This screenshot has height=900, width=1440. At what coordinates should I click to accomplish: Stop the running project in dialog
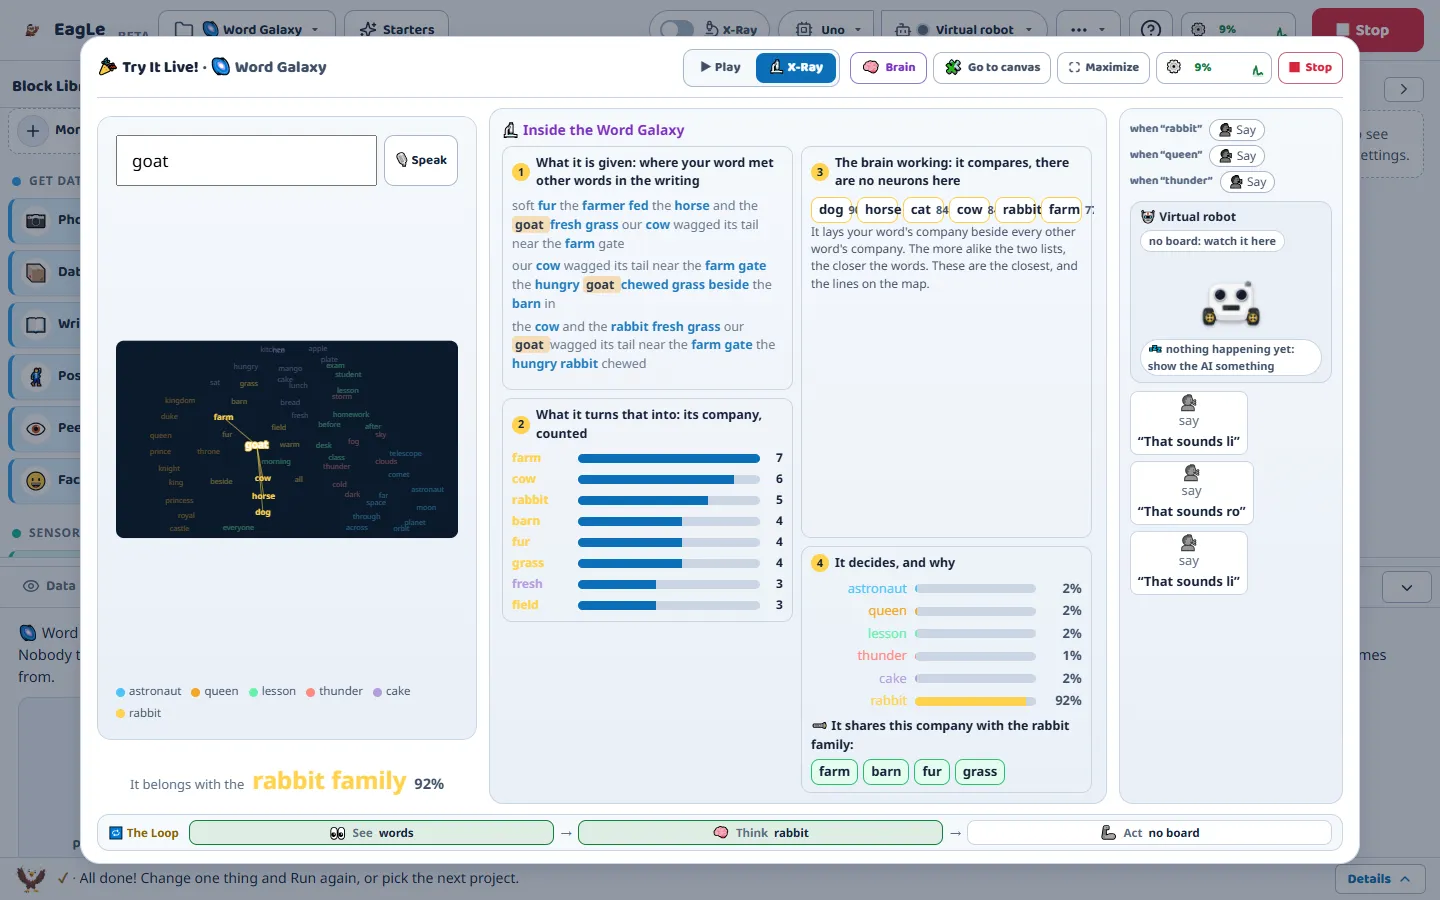tap(1310, 67)
